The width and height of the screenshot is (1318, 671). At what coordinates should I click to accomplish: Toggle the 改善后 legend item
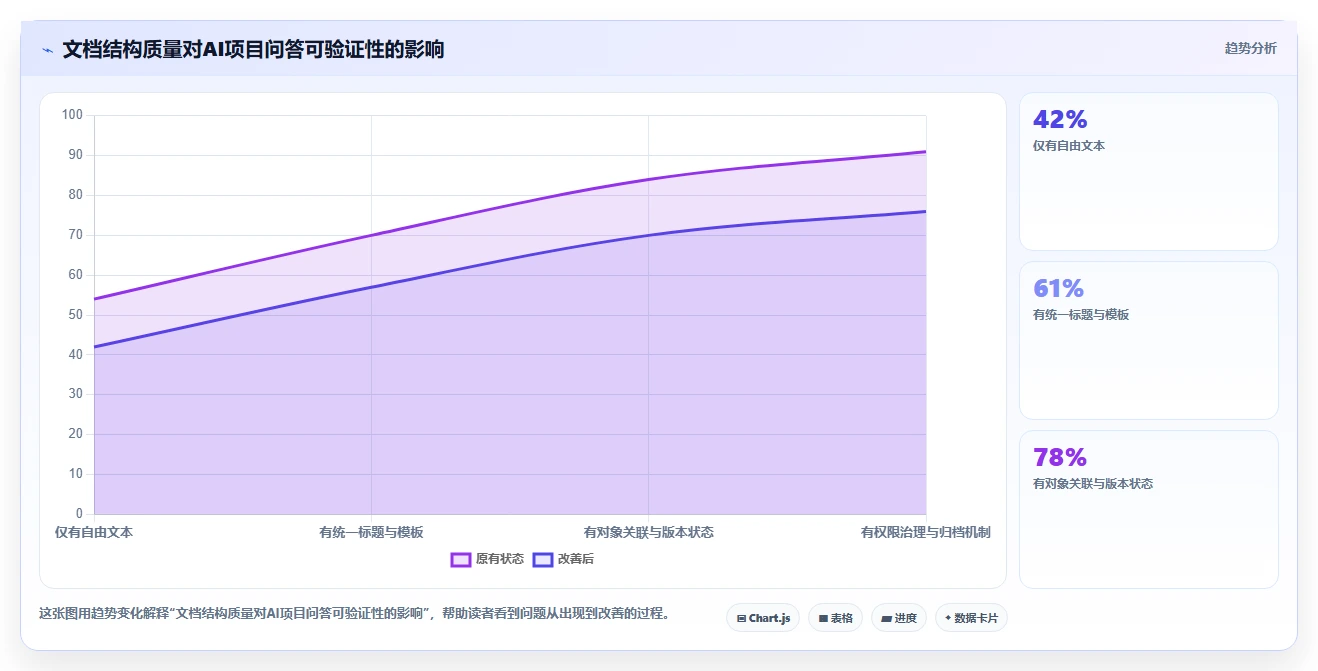563,559
